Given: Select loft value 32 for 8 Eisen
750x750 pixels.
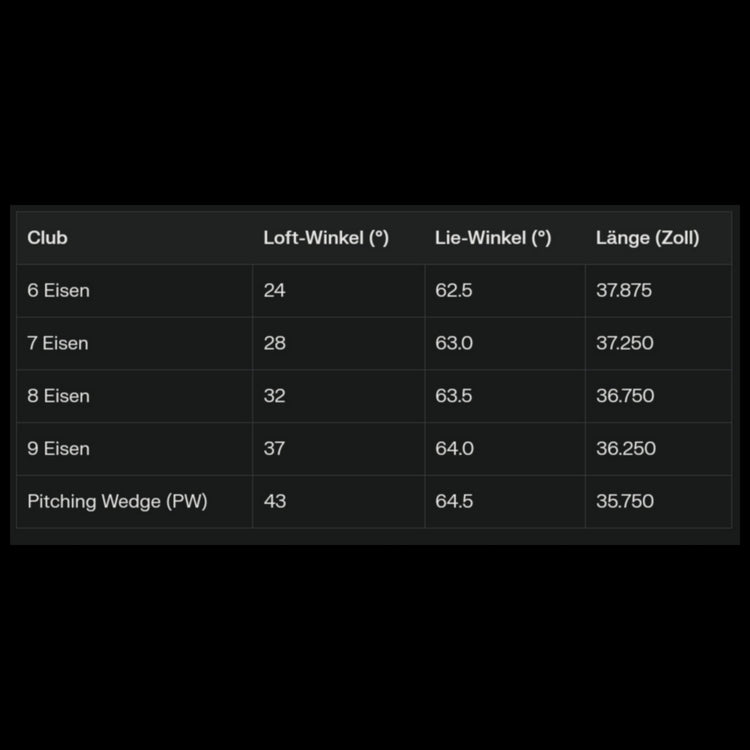Looking at the screenshot, I should click(275, 396).
